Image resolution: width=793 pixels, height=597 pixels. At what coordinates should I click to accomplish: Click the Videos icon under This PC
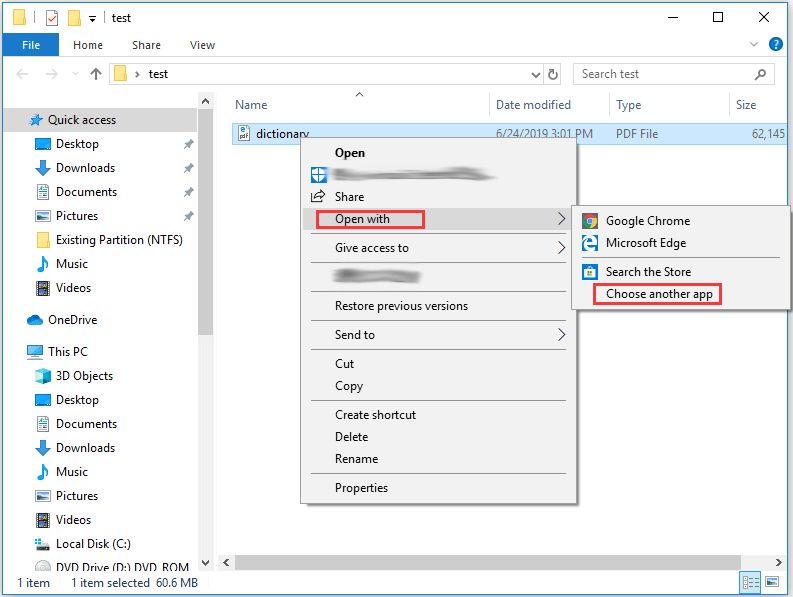point(43,520)
